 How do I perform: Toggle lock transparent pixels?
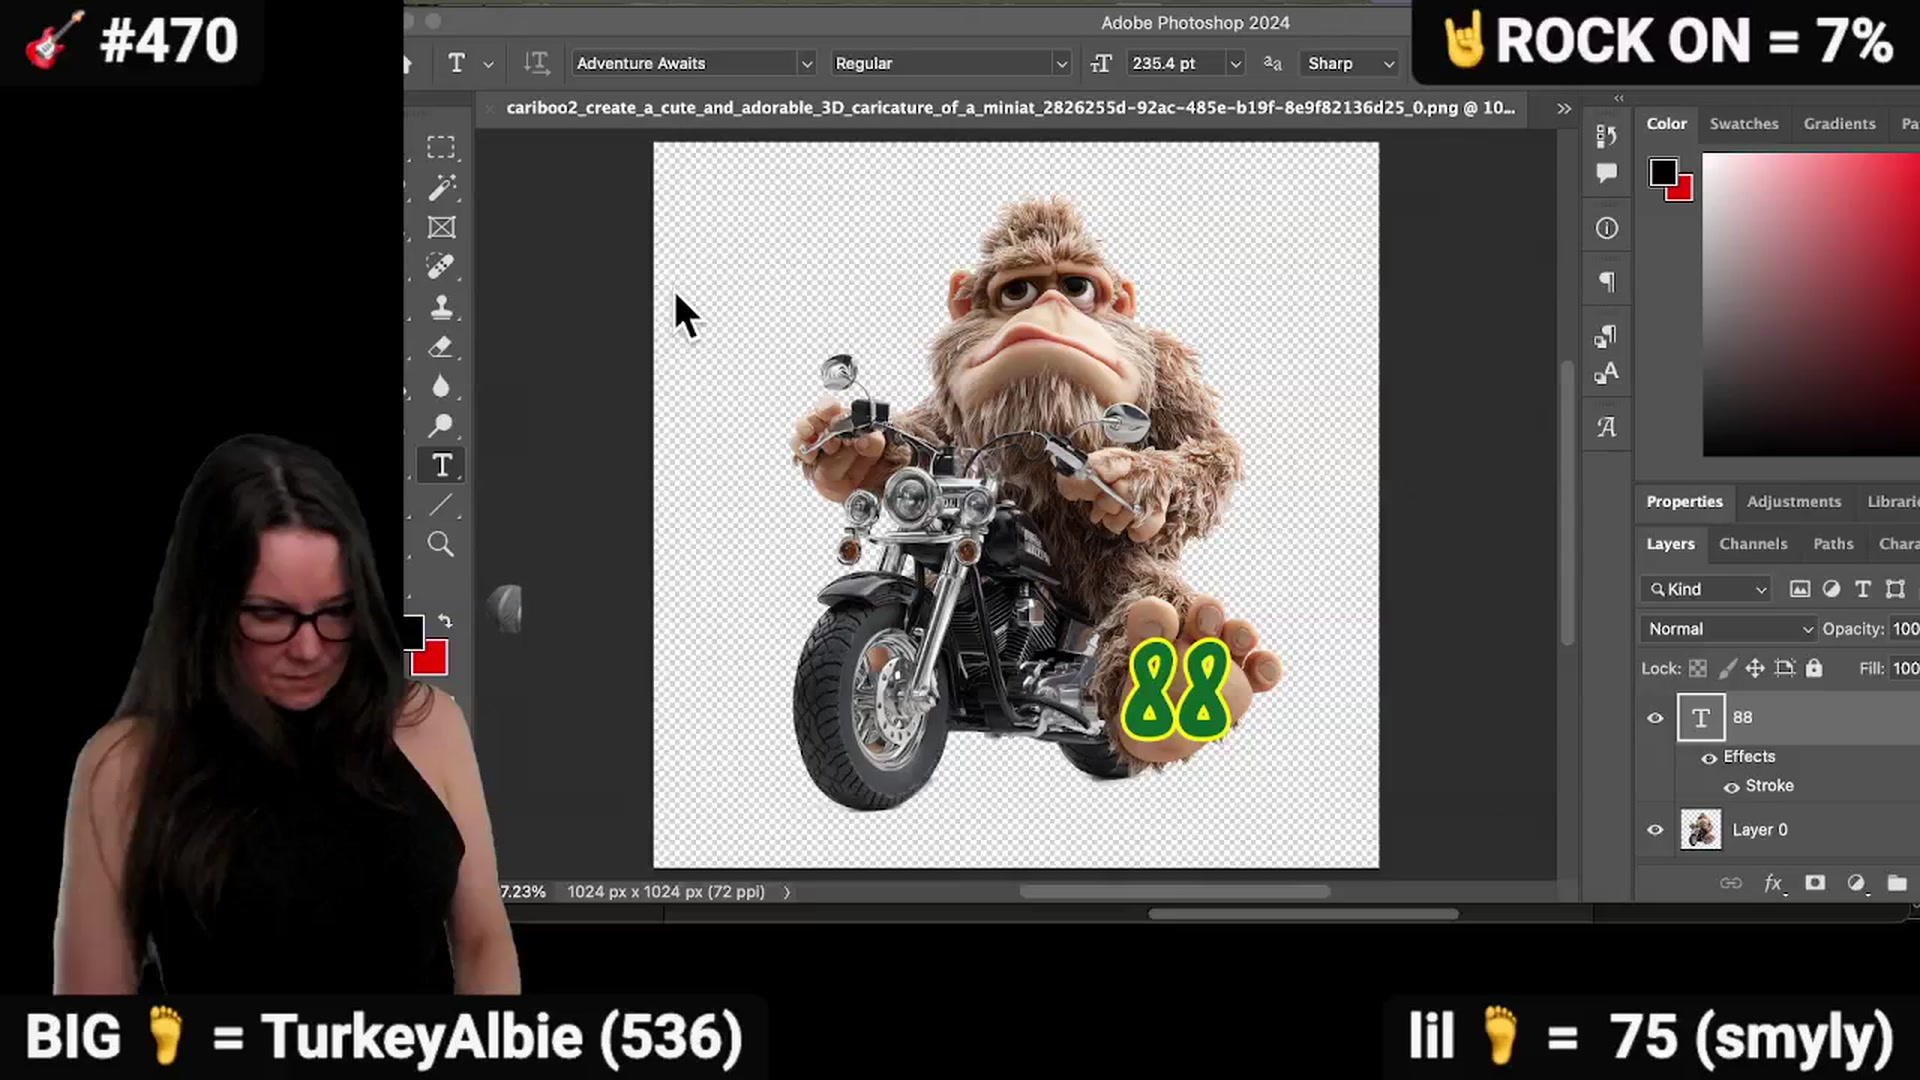(x=1698, y=668)
